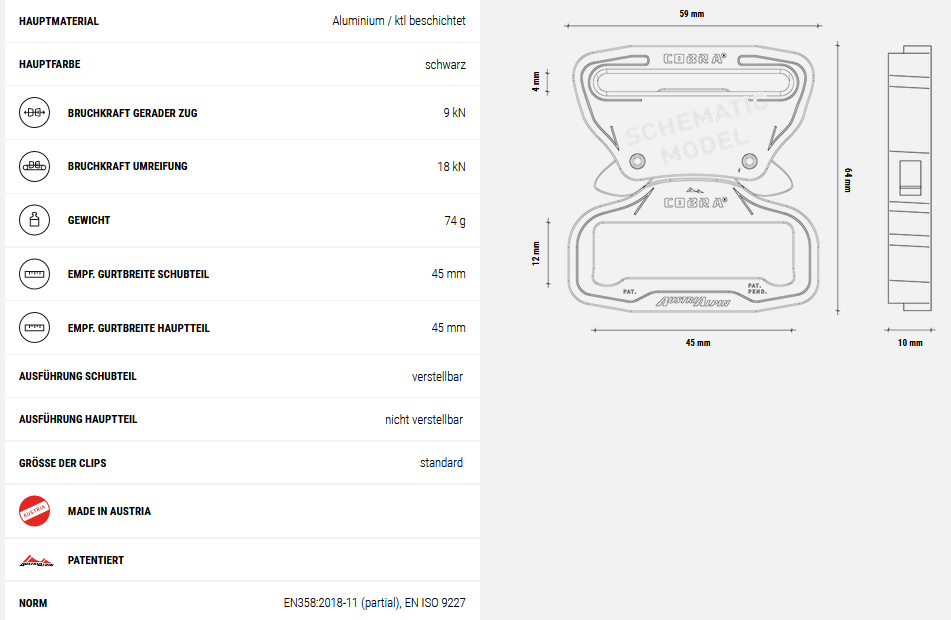This screenshot has width=951, height=620.
Task: Click the EN358 norm text
Action: pos(374,603)
